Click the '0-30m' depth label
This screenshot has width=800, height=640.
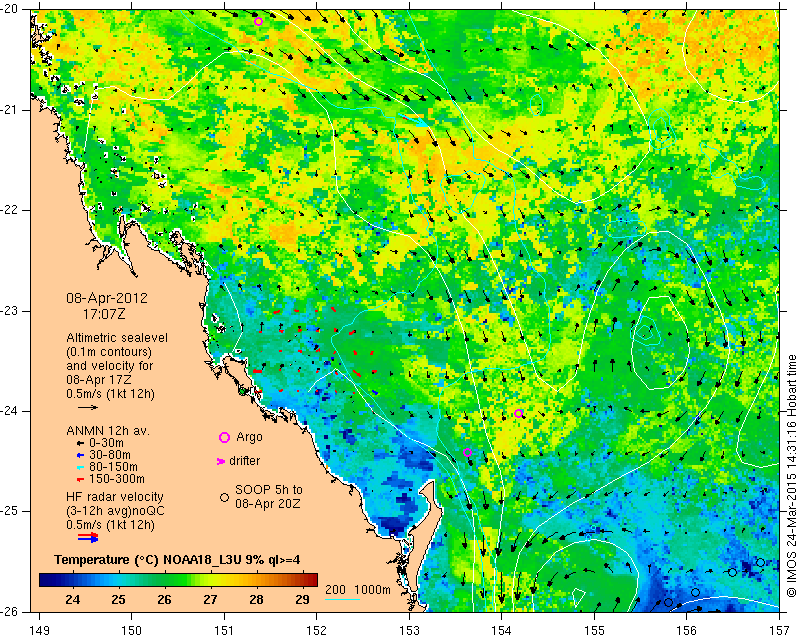[106, 443]
